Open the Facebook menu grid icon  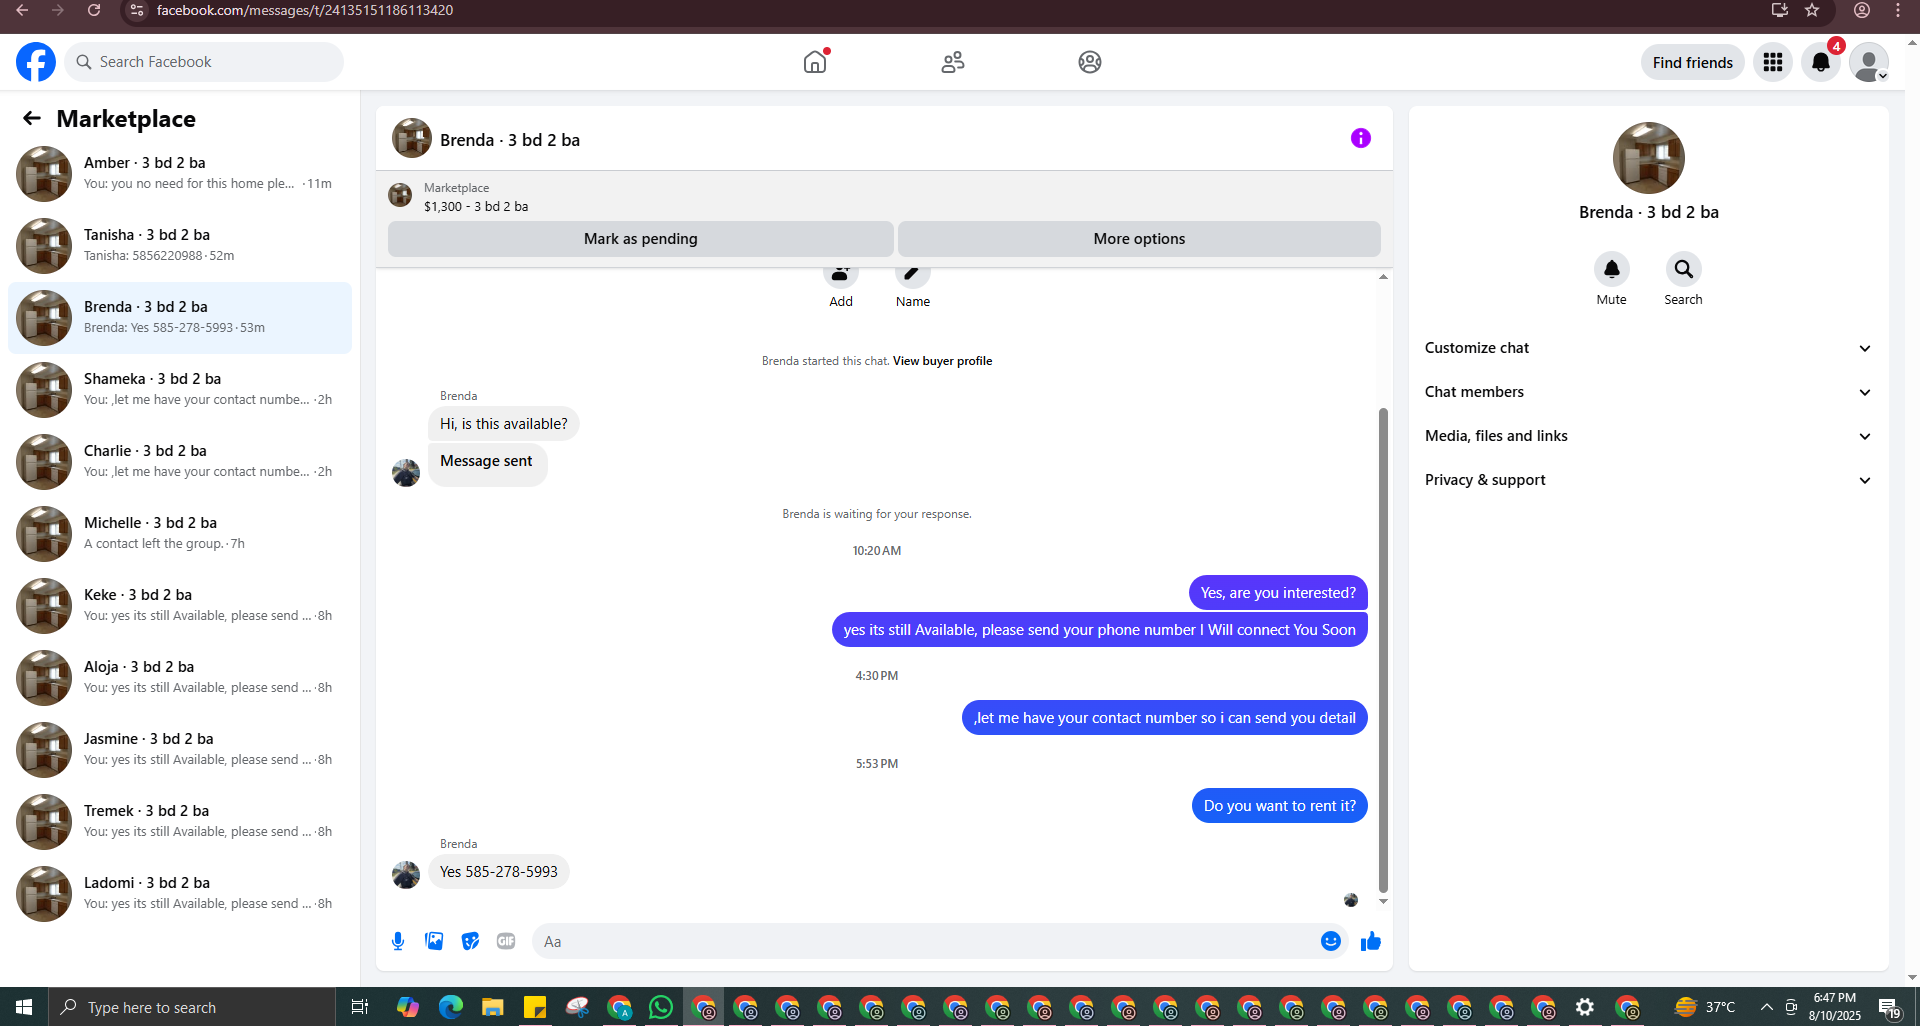1773,62
